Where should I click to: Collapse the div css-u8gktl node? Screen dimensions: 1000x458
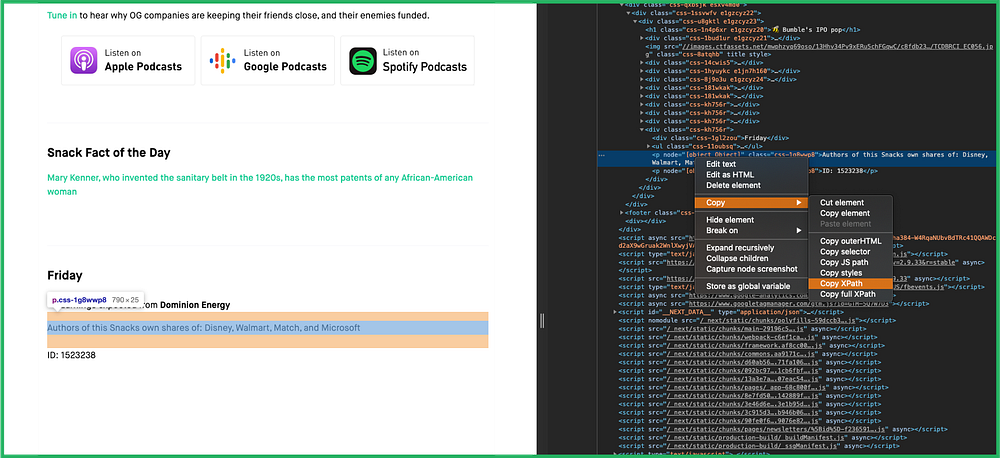click(x=635, y=21)
